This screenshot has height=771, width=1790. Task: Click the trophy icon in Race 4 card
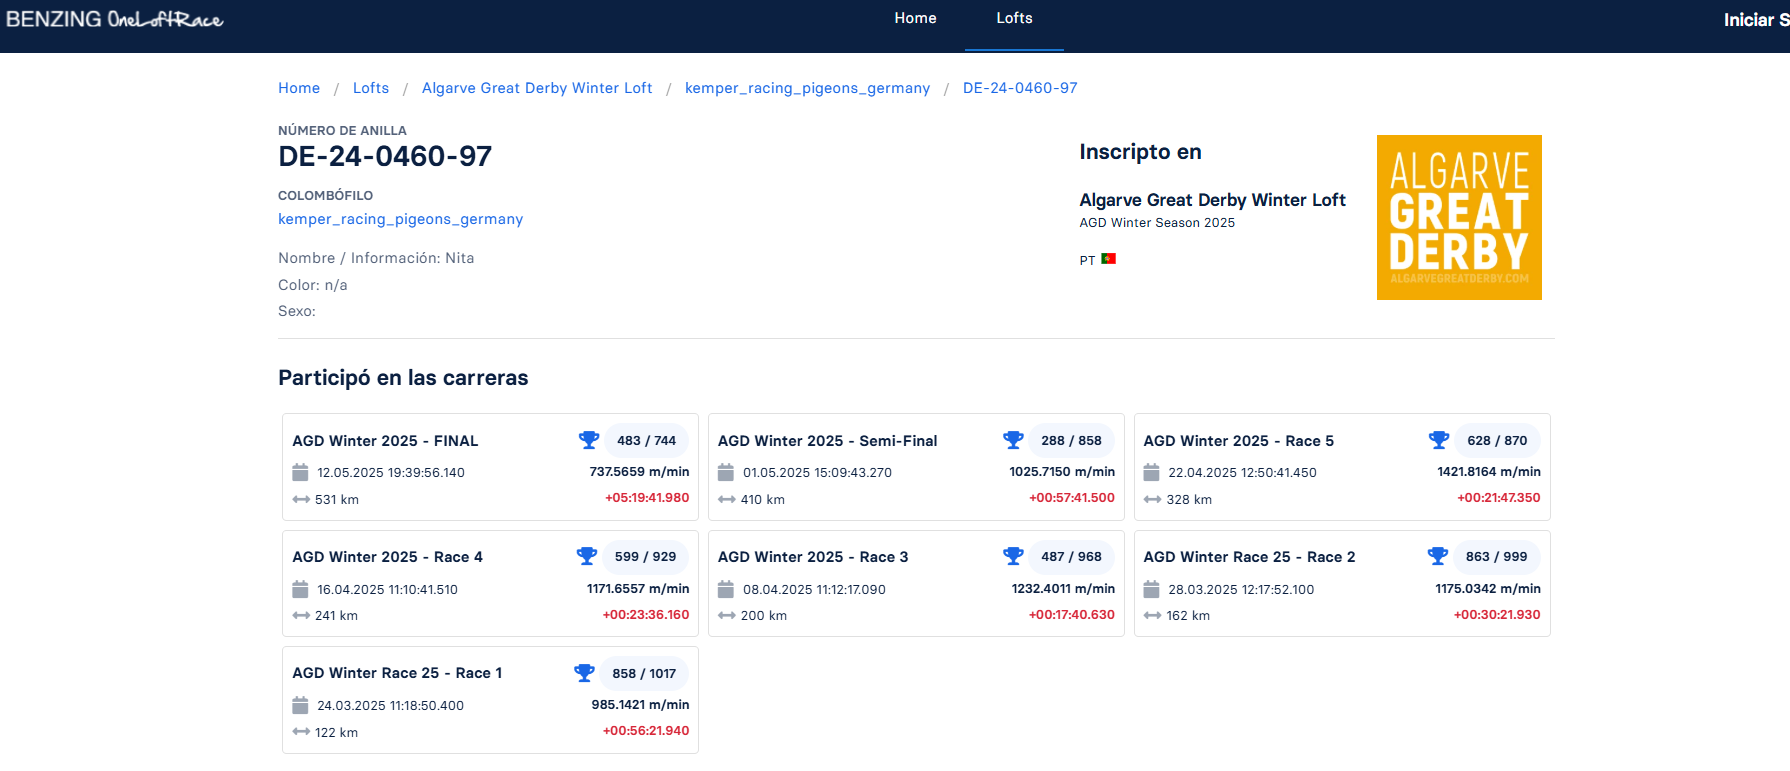tap(587, 556)
